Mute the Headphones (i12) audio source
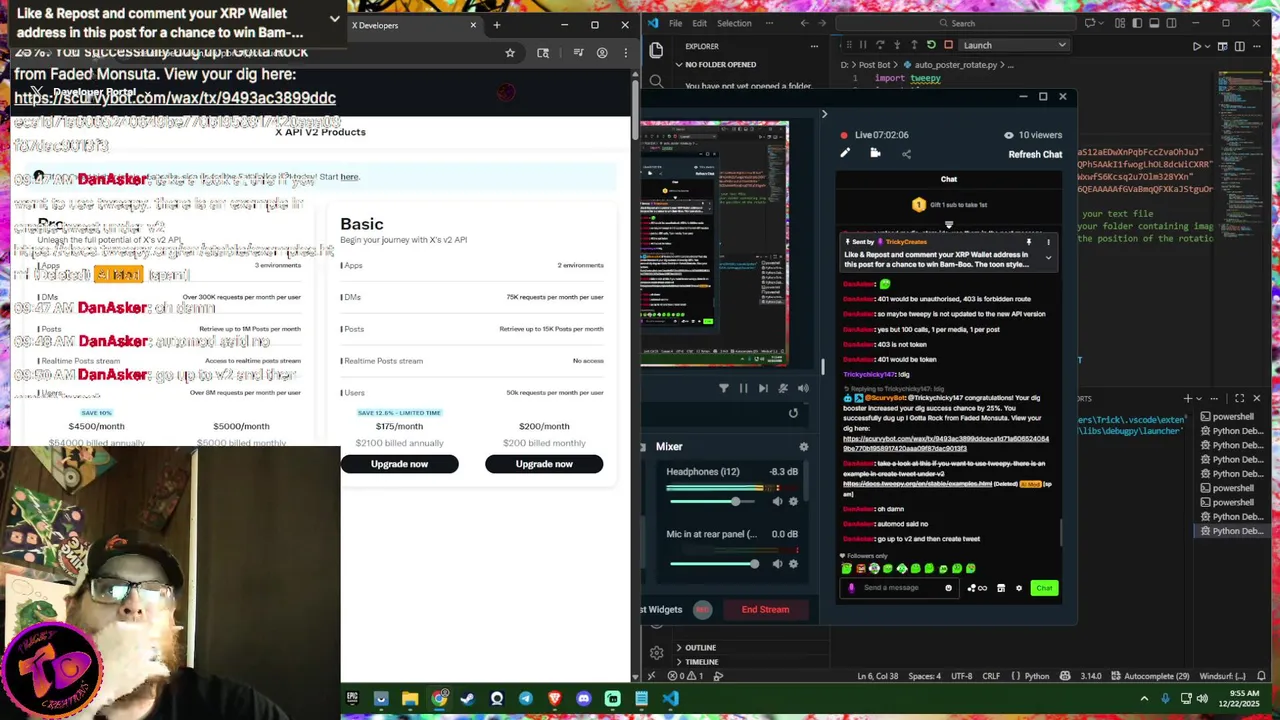Viewport: 1280px width, 720px height. [777, 502]
